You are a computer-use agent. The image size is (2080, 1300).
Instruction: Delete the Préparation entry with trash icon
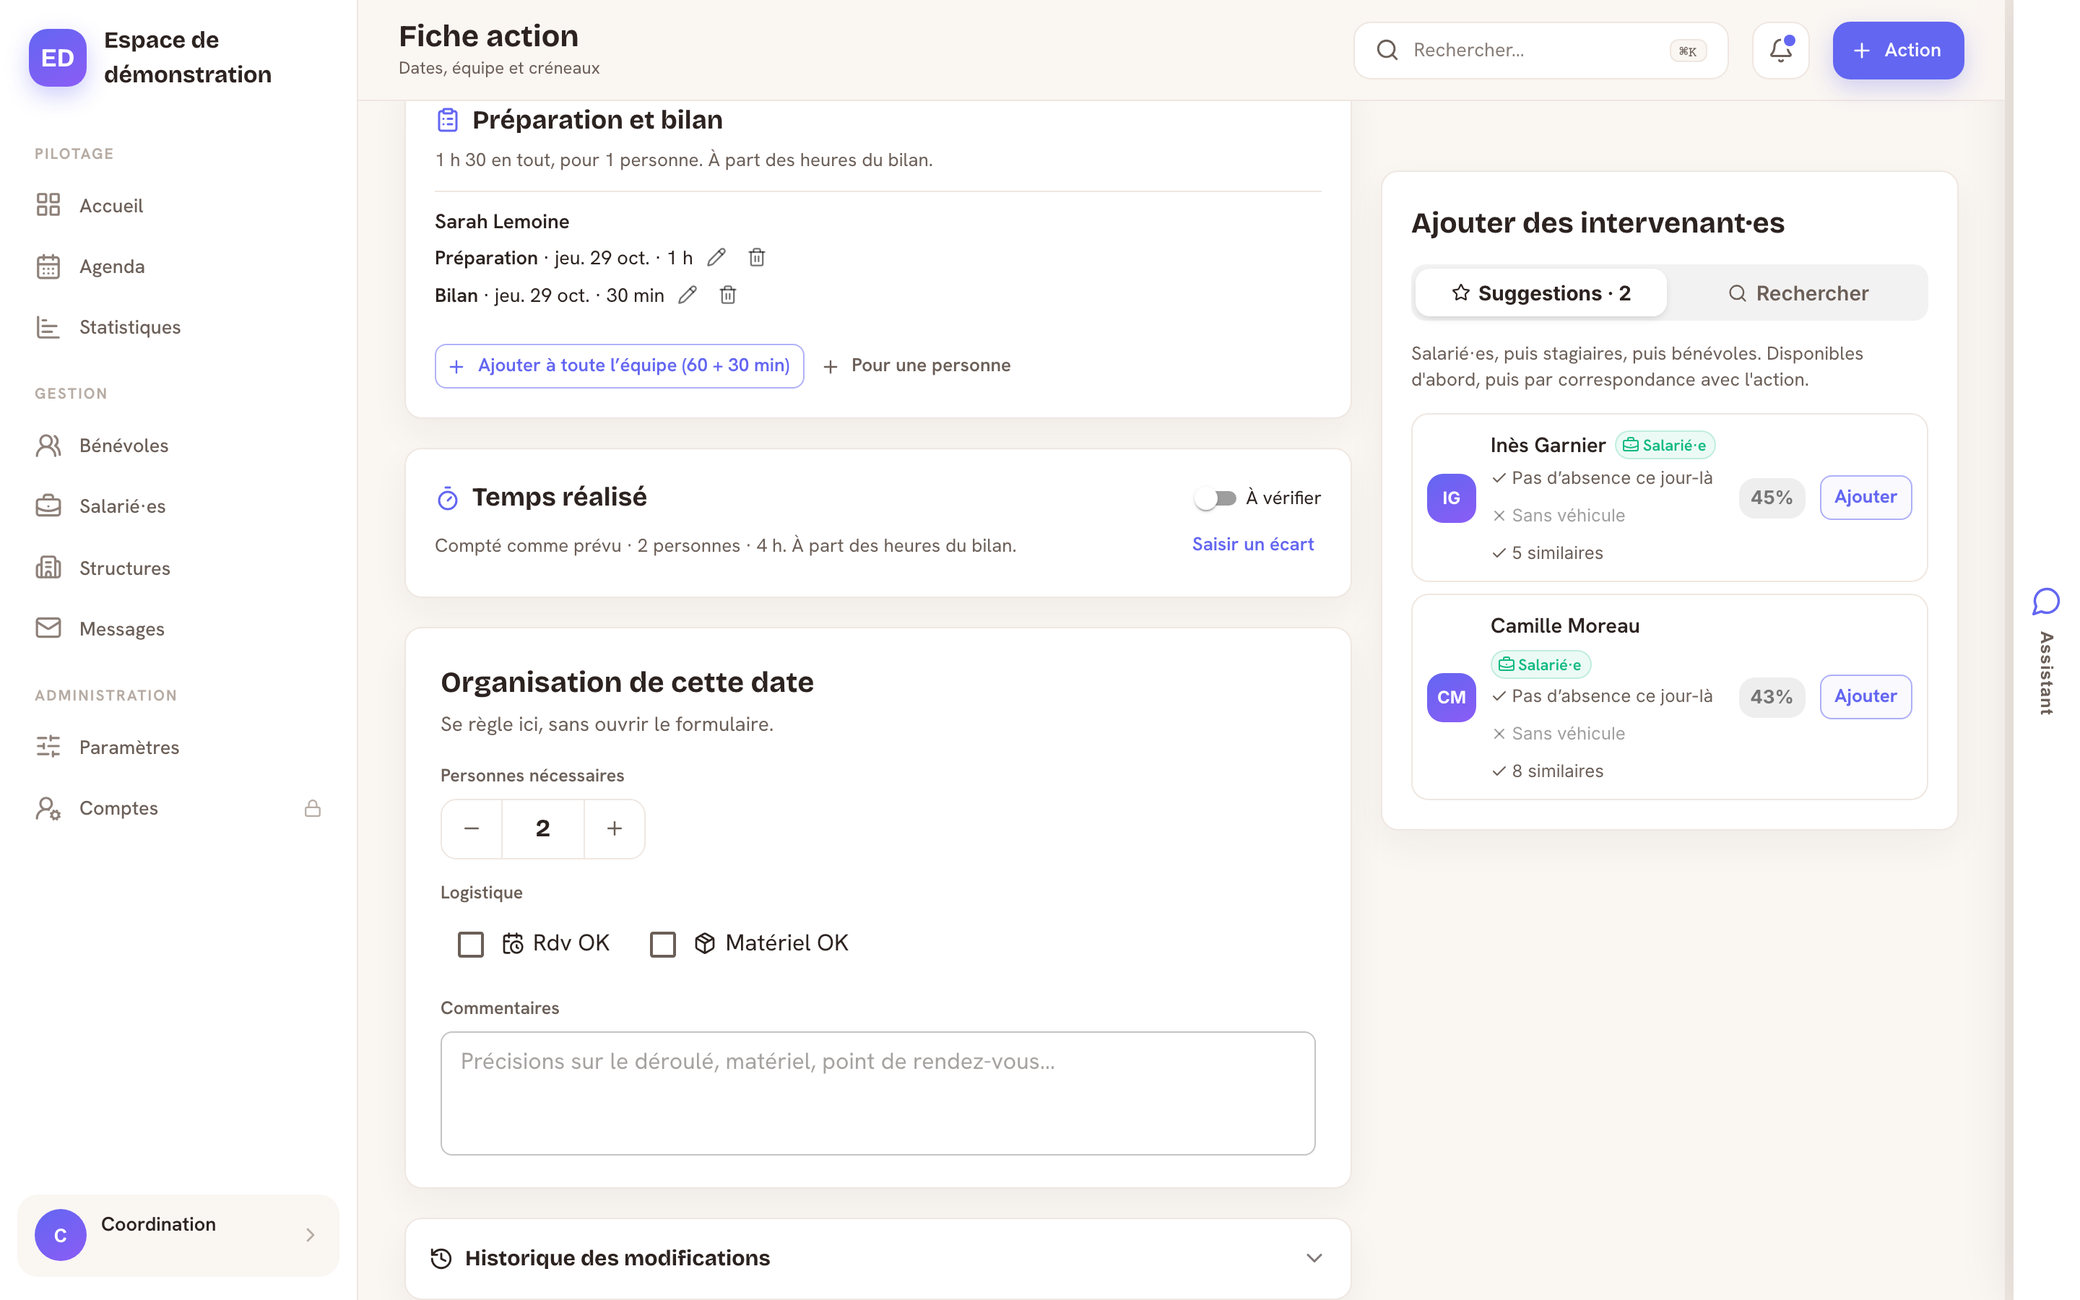[x=757, y=258]
